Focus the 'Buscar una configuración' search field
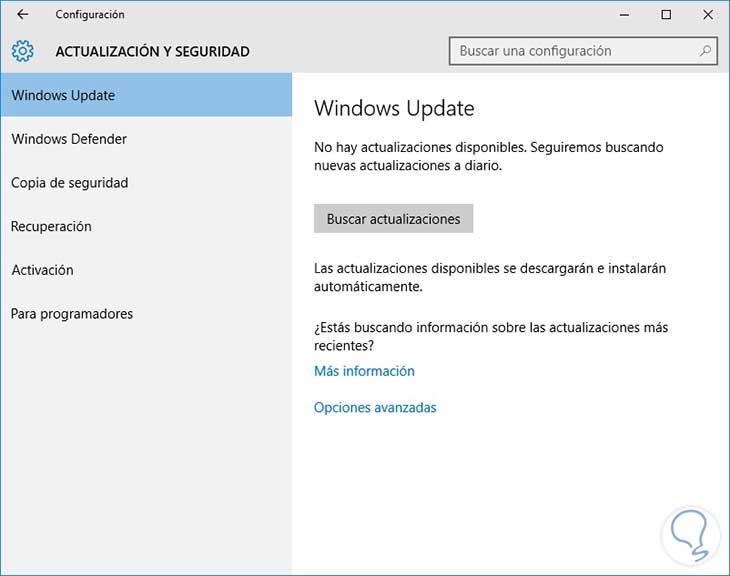Image resolution: width=730 pixels, height=576 pixels. [x=583, y=51]
